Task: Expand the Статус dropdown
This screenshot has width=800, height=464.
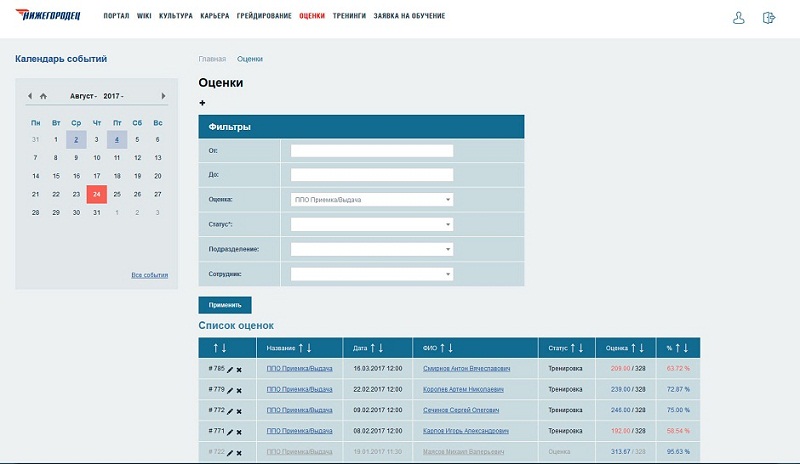Action: tap(372, 224)
